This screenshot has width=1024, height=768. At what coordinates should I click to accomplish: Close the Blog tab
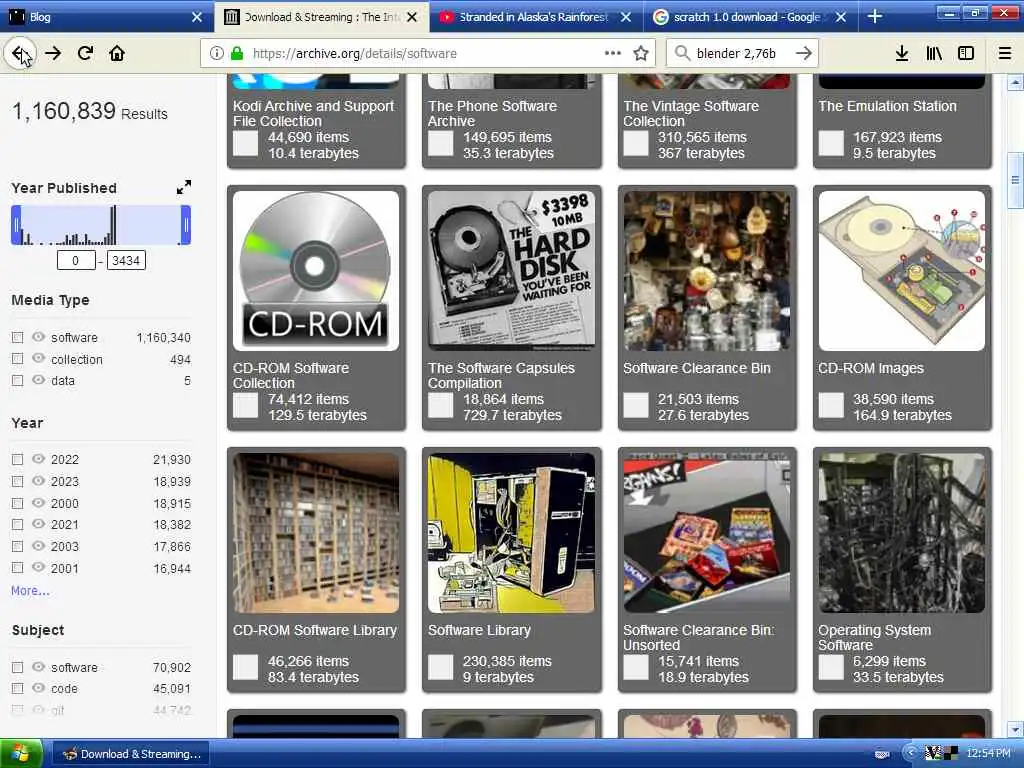(197, 17)
